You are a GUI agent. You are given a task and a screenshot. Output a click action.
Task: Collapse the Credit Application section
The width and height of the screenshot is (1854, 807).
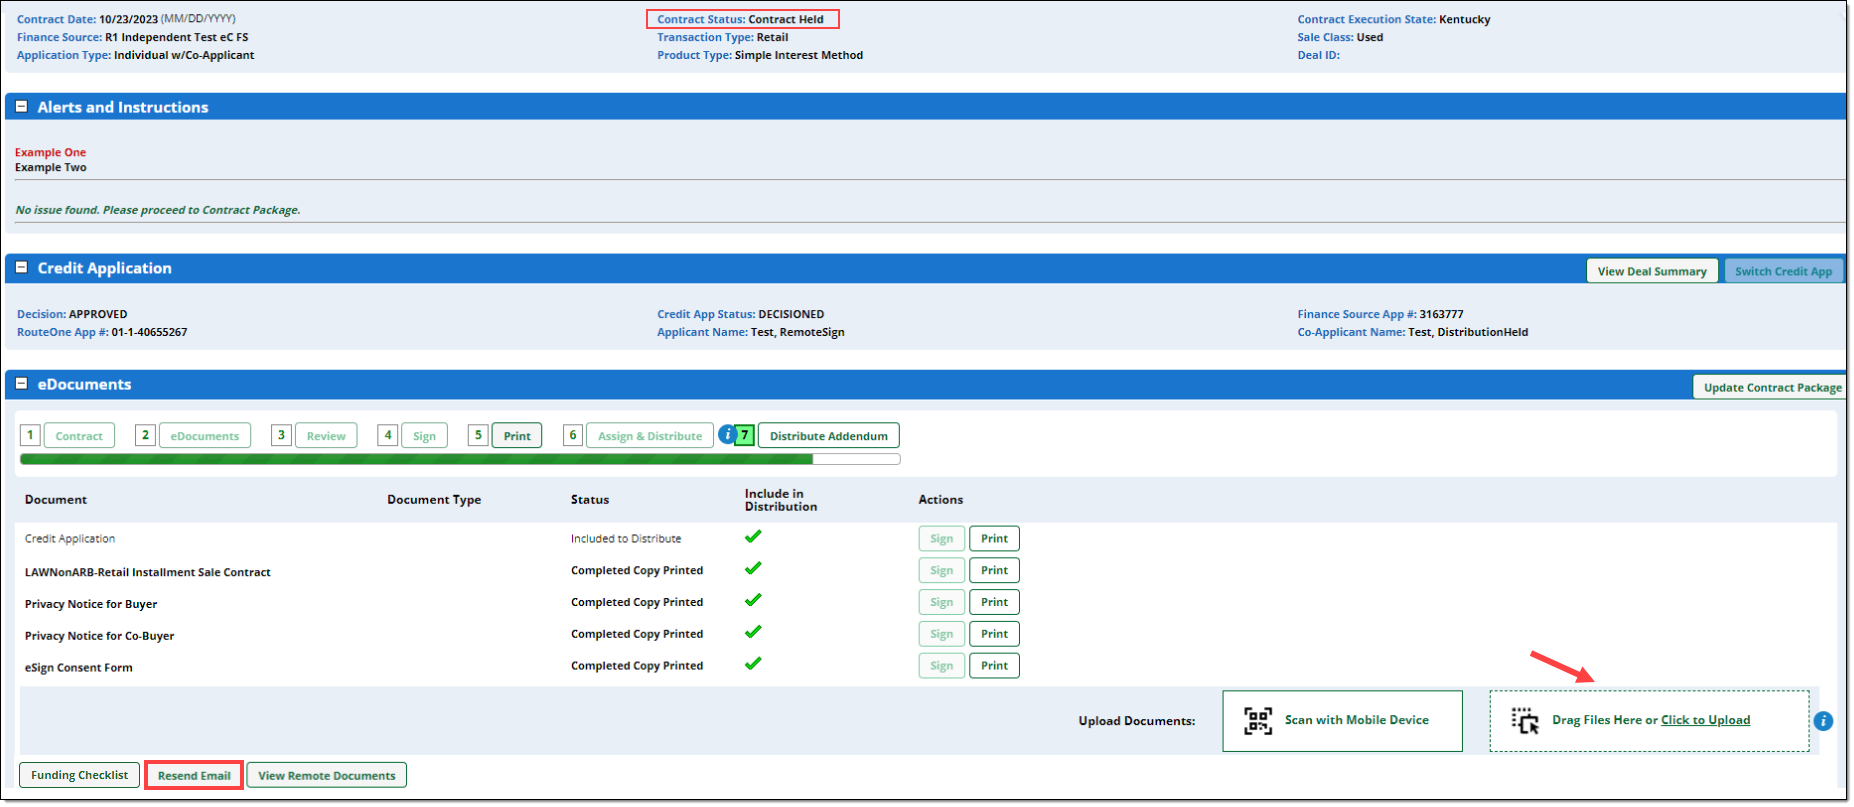tap(21, 268)
